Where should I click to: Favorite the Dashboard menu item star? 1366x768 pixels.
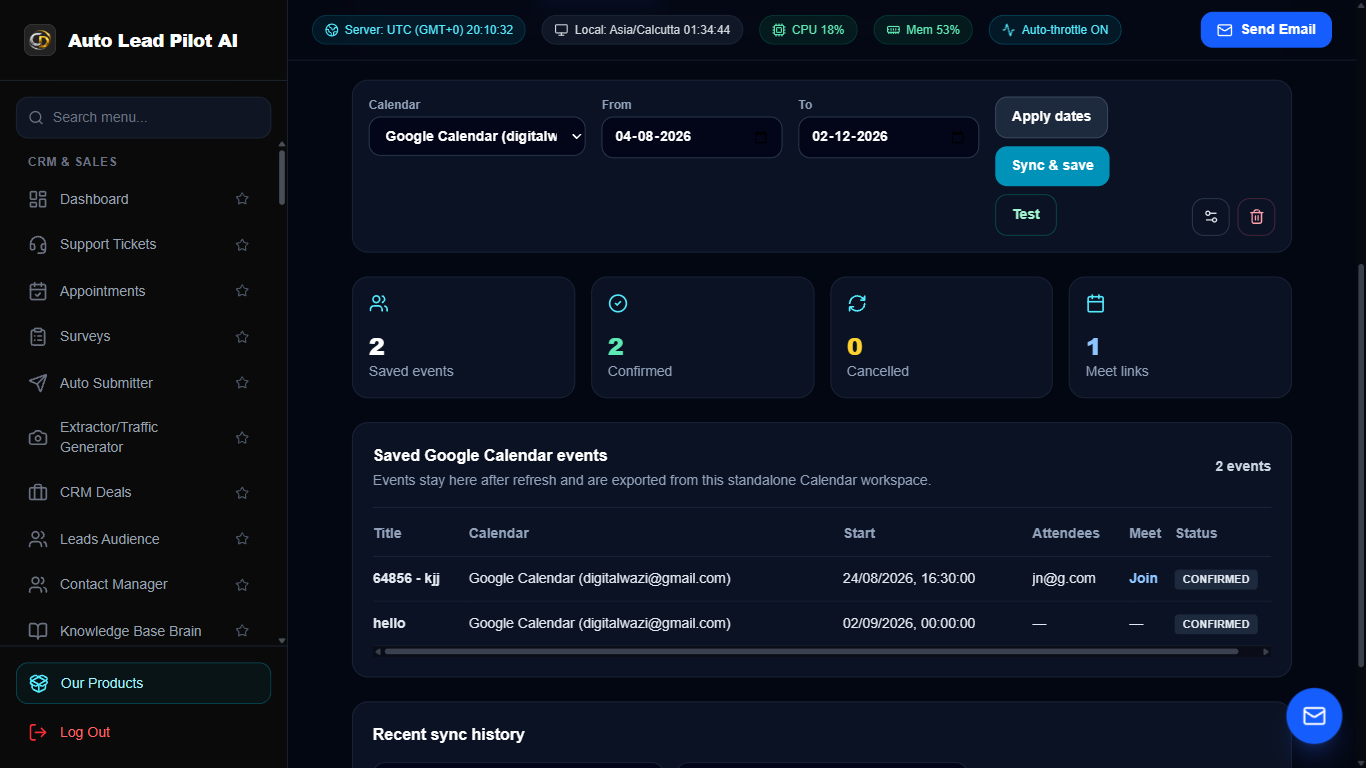pyautogui.click(x=242, y=199)
